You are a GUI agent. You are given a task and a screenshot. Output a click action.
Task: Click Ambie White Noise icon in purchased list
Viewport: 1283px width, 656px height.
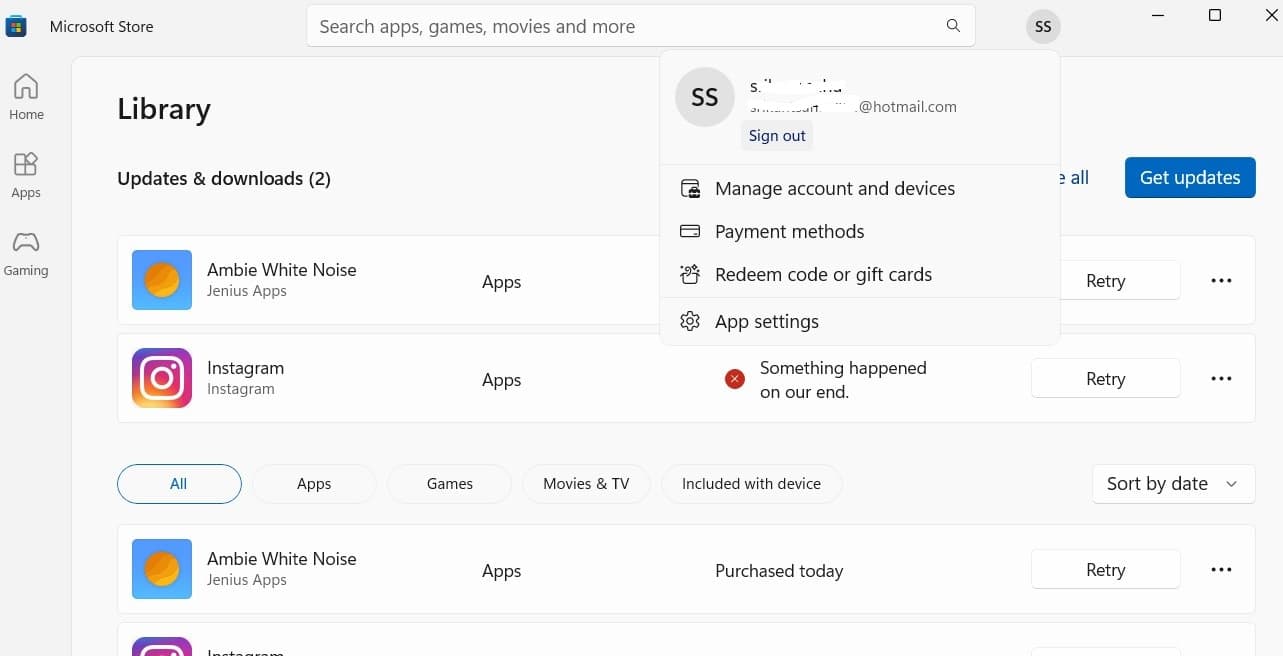coord(162,569)
